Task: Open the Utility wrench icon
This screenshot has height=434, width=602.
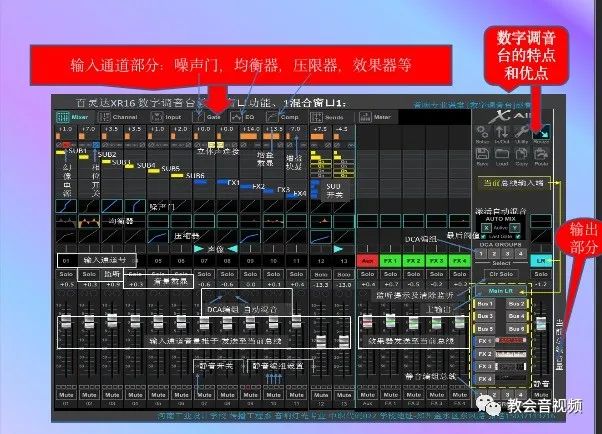Action: tap(522, 134)
